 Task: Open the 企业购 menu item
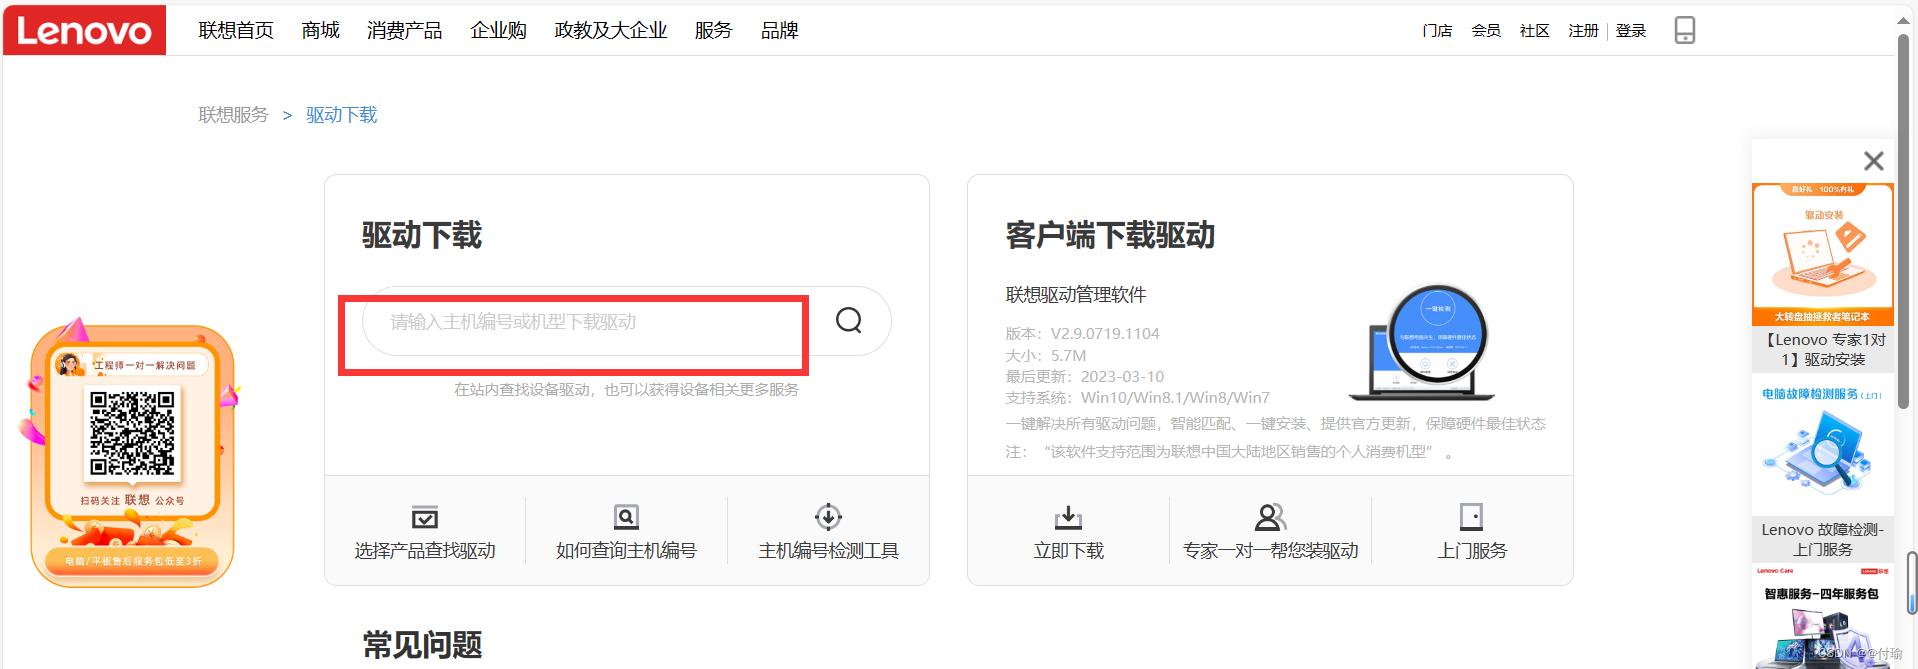pyautogui.click(x=498, y=31)
